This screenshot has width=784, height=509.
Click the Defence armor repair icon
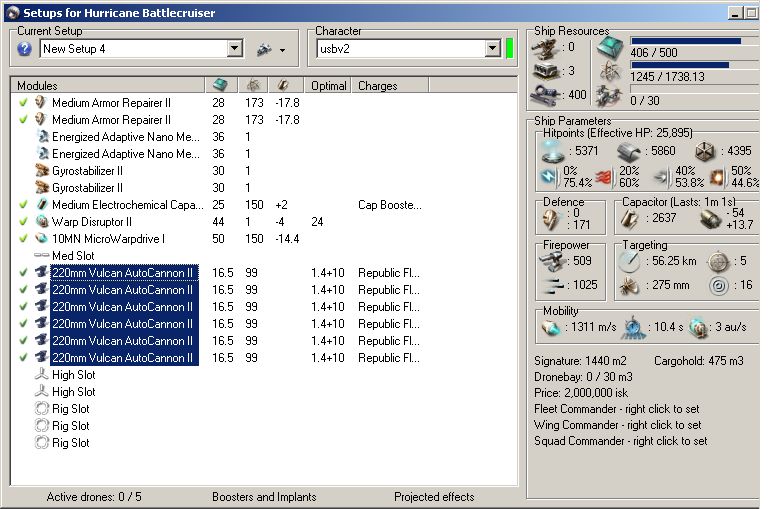(x=552, y=219)
